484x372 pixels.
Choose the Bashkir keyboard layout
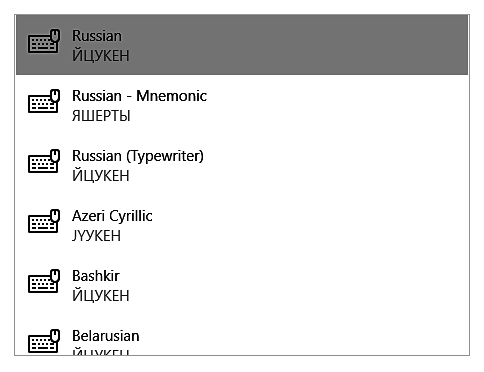[242, 285]
